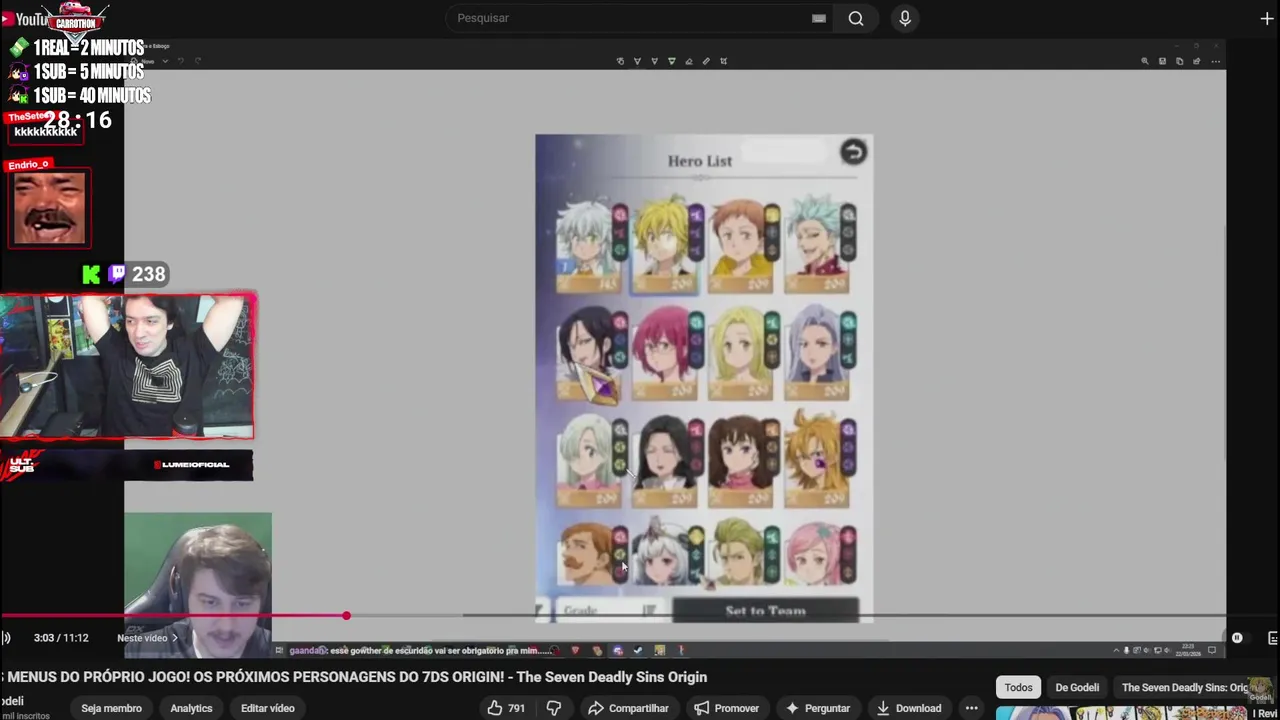Click the zoom magnifier in snip toolbar
The width and height of the screenshot is (1280, 720).
(1145, 61)
